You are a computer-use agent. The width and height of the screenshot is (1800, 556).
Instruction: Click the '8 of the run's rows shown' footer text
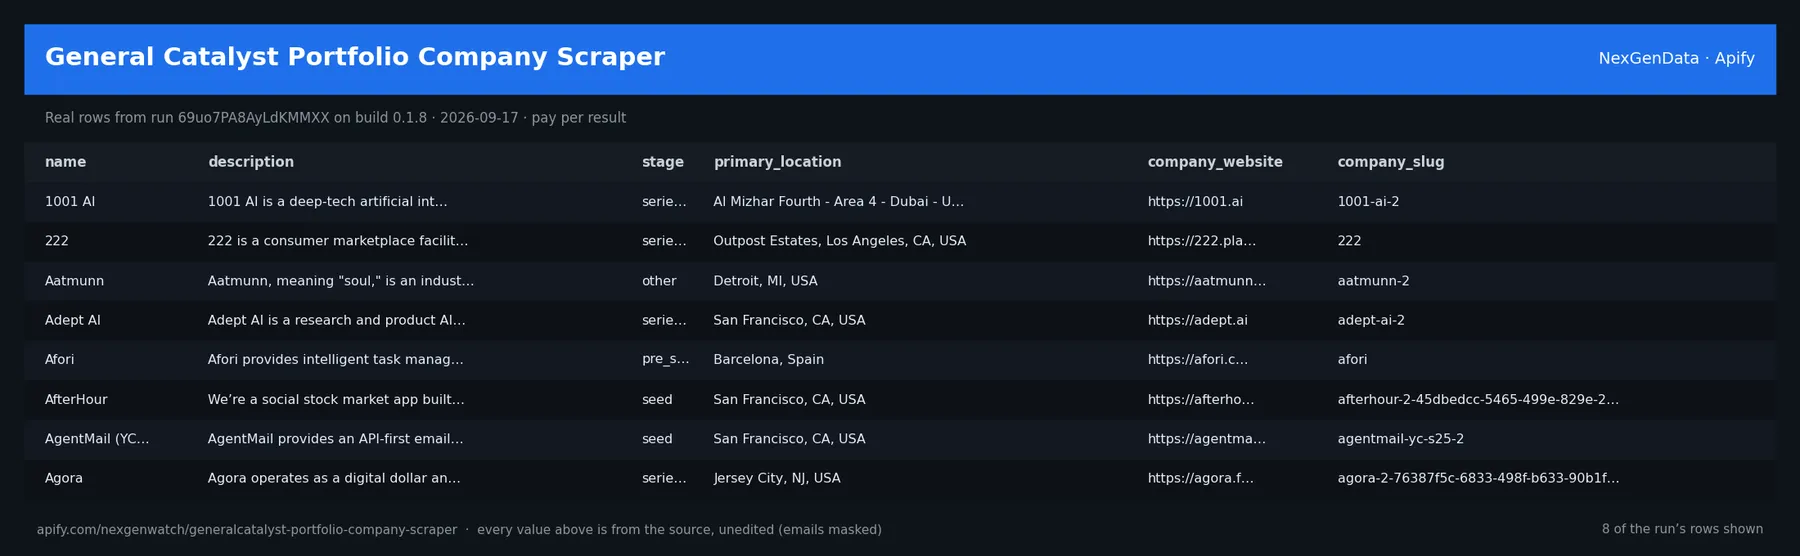click(x=1682, y=529)
